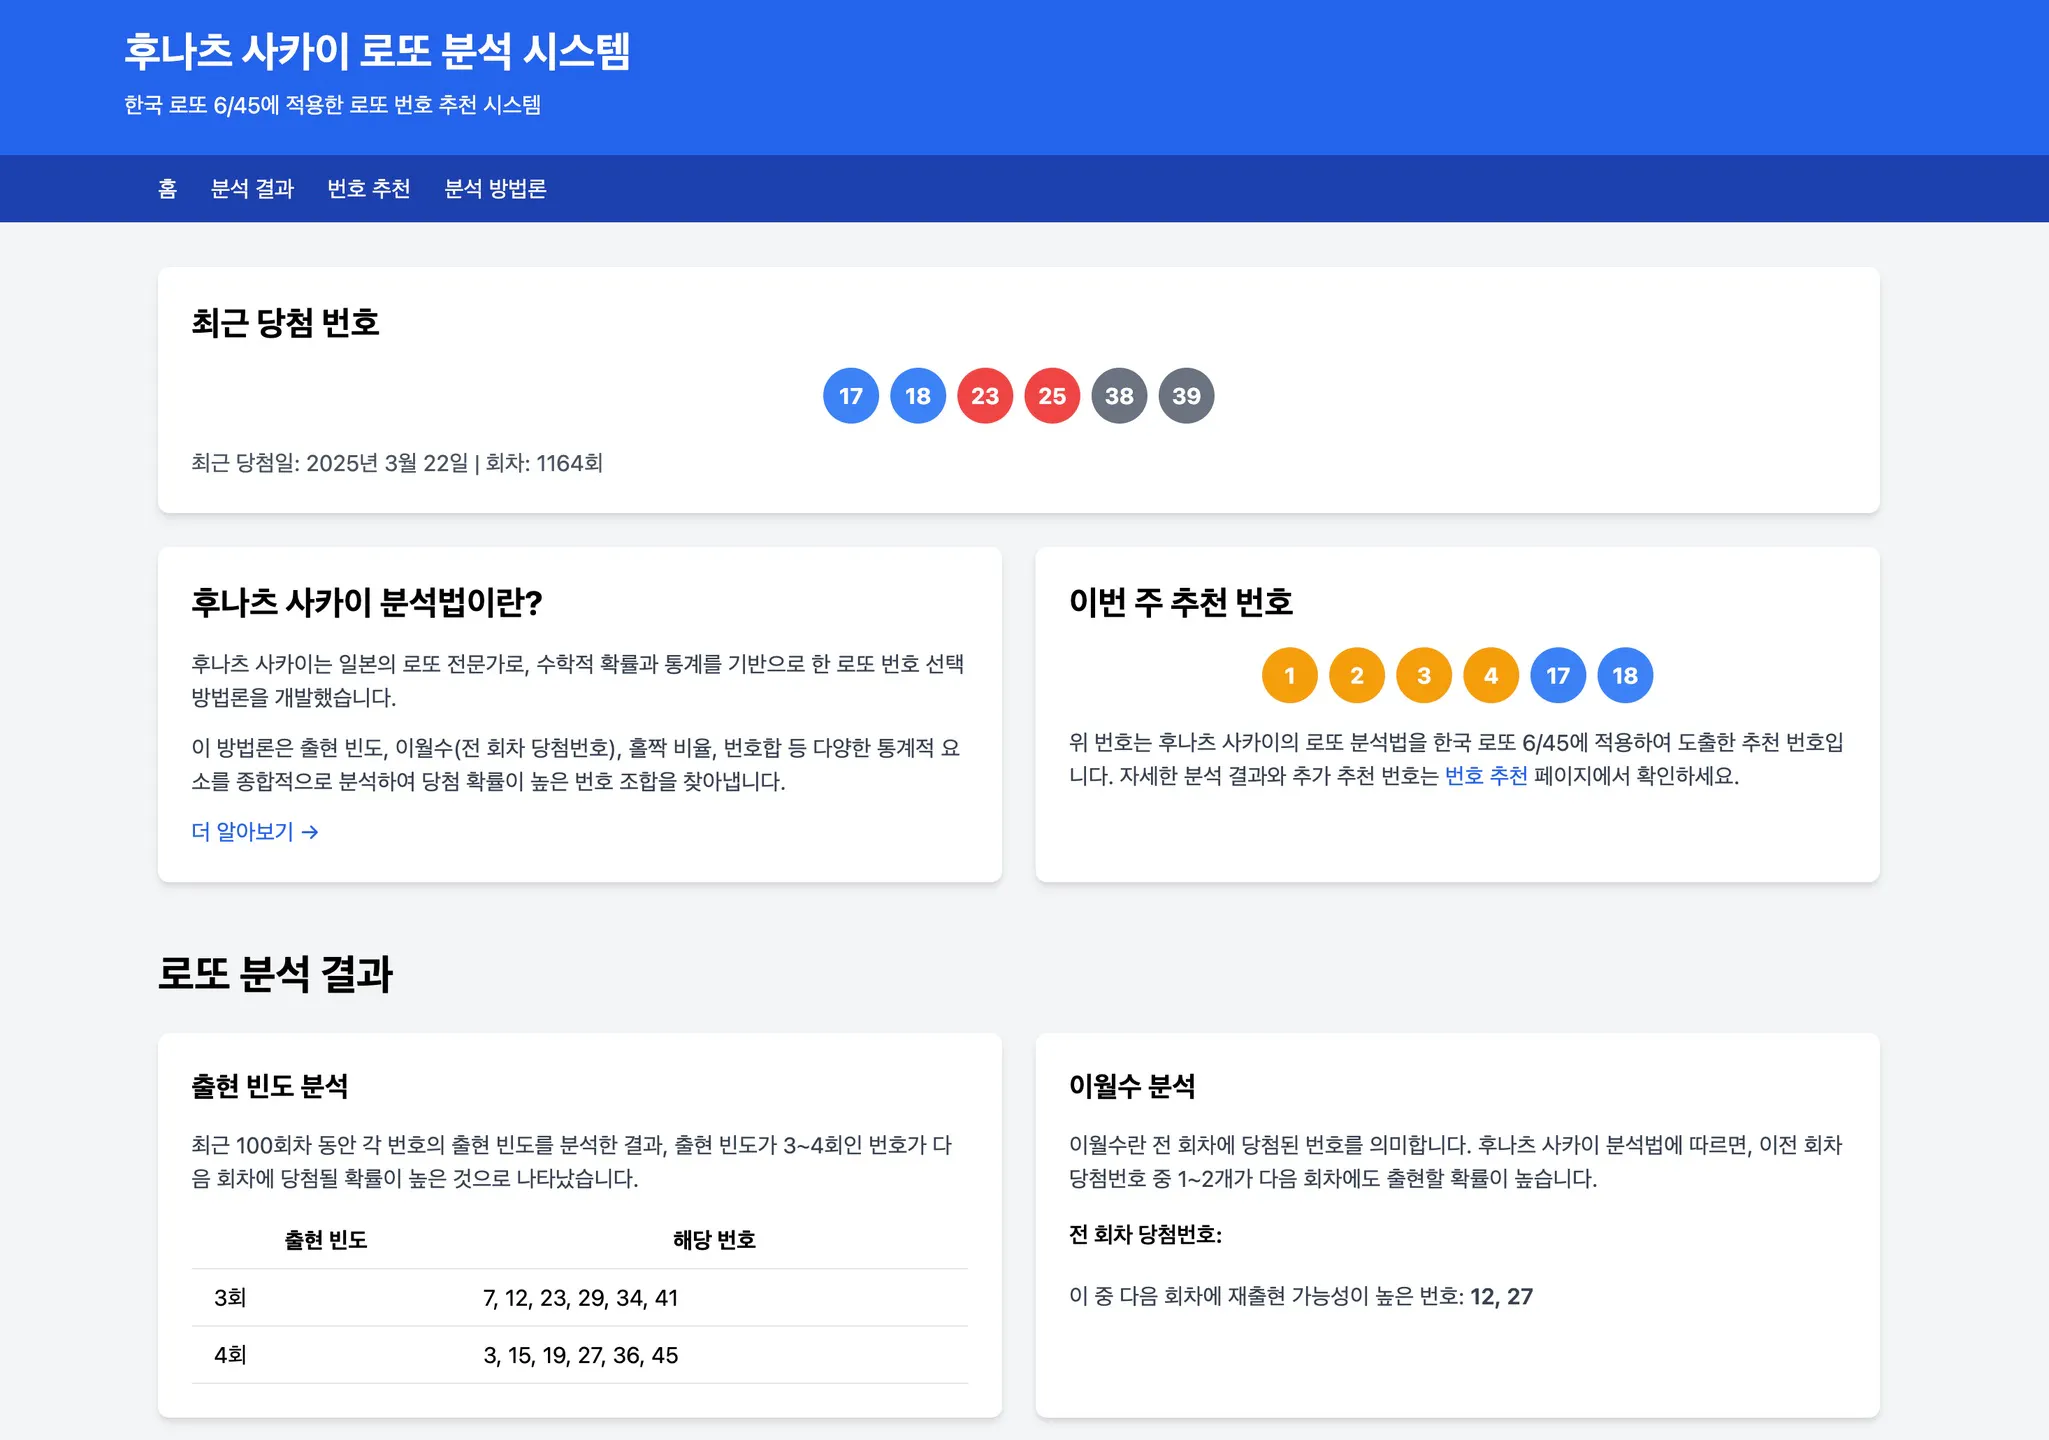
Task: Select winning number ball 23
Action: tap(984, 395)
